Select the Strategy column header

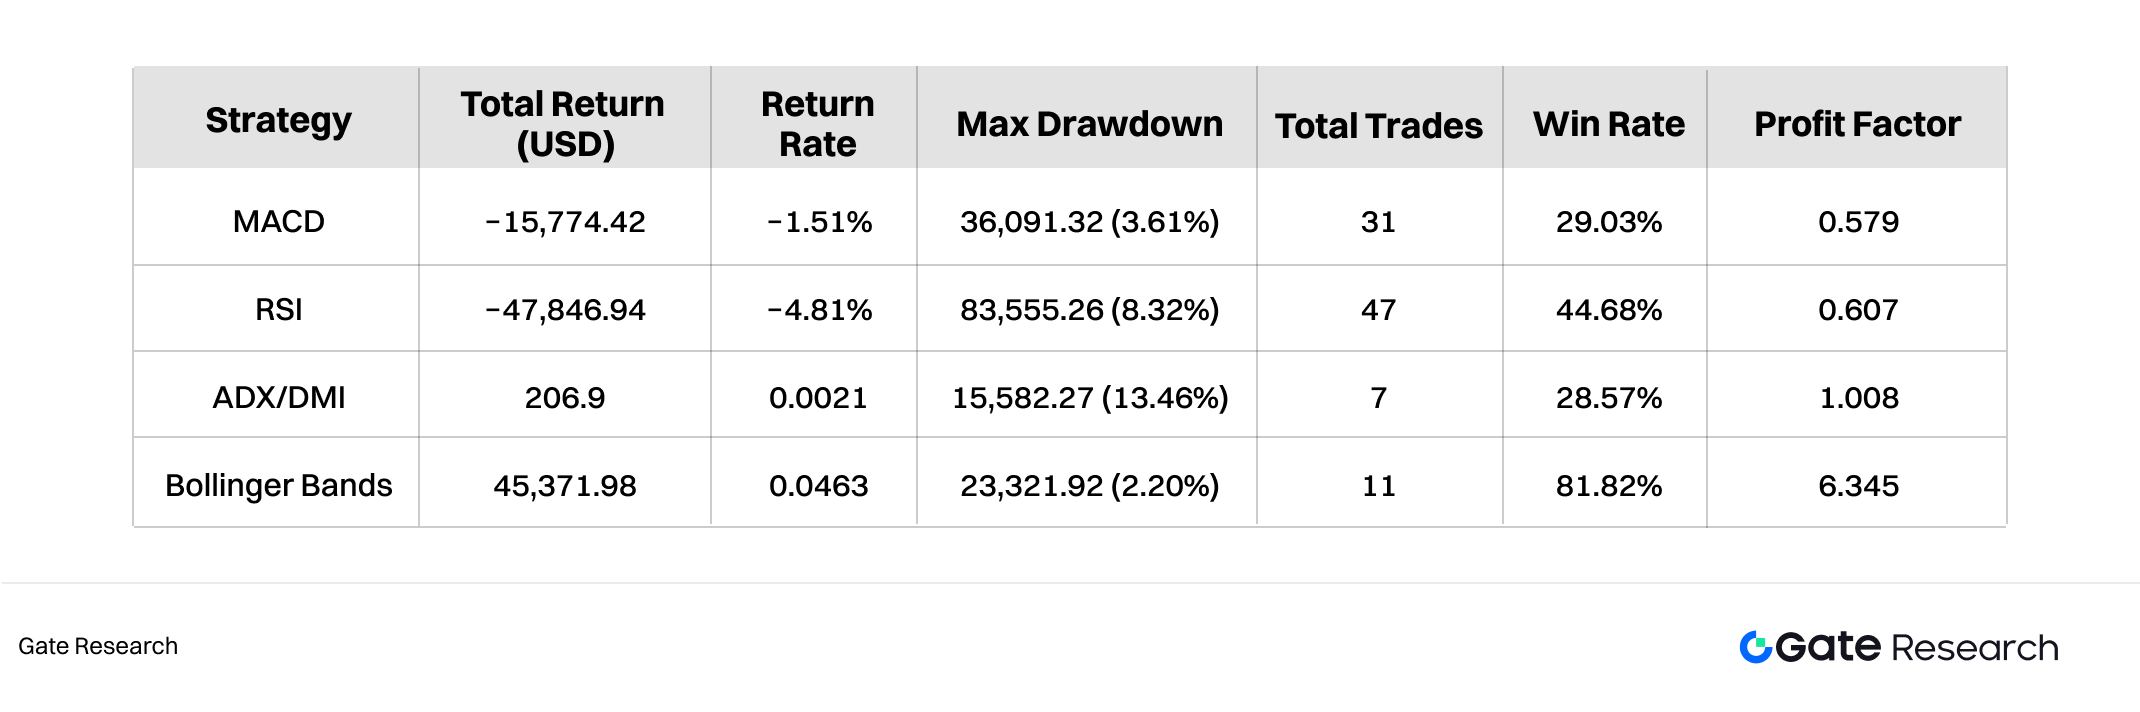[x=278, y=121]
